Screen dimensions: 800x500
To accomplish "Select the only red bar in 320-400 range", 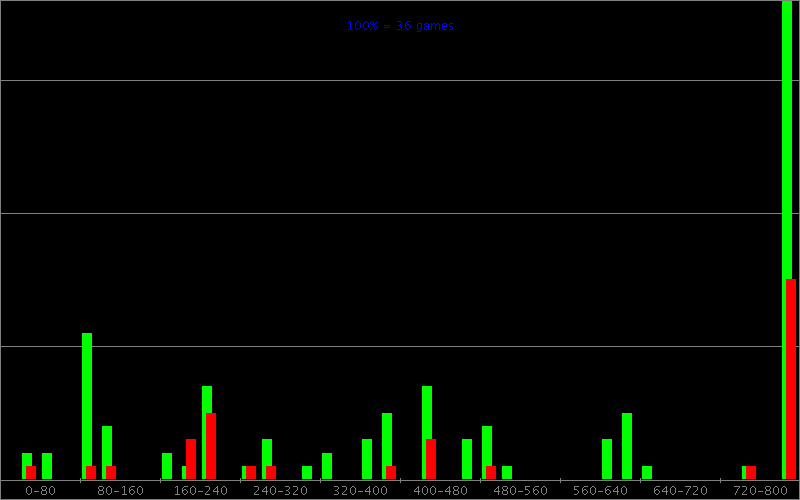I will pos(391,472).
